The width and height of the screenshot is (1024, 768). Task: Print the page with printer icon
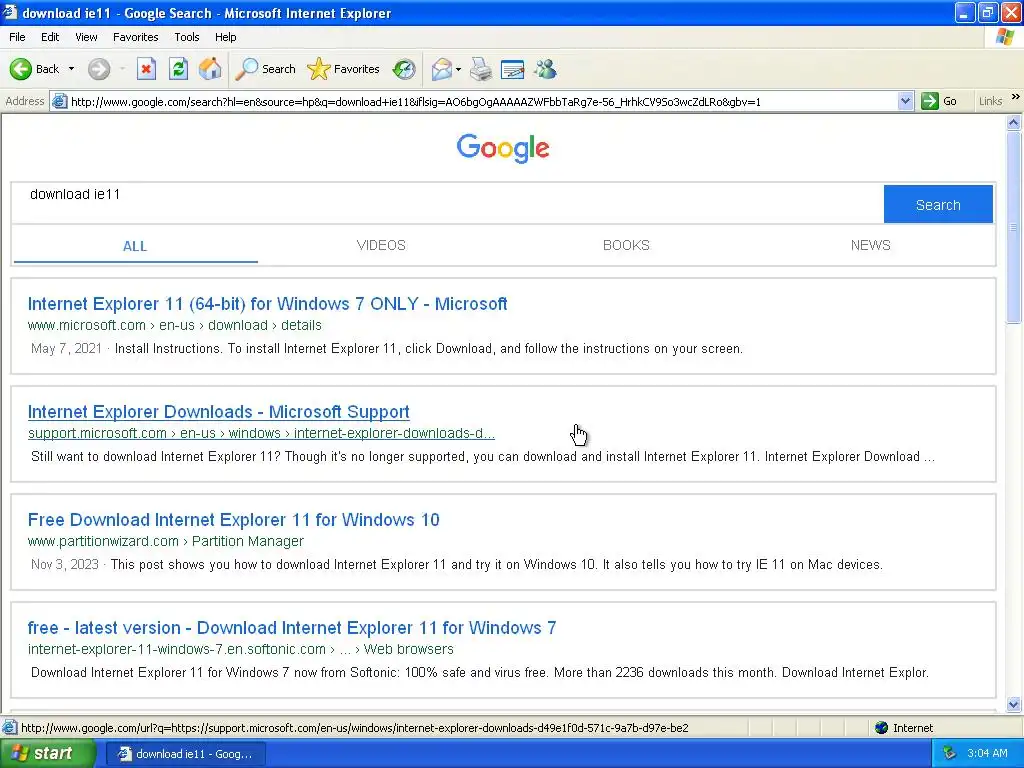point(481,69)
